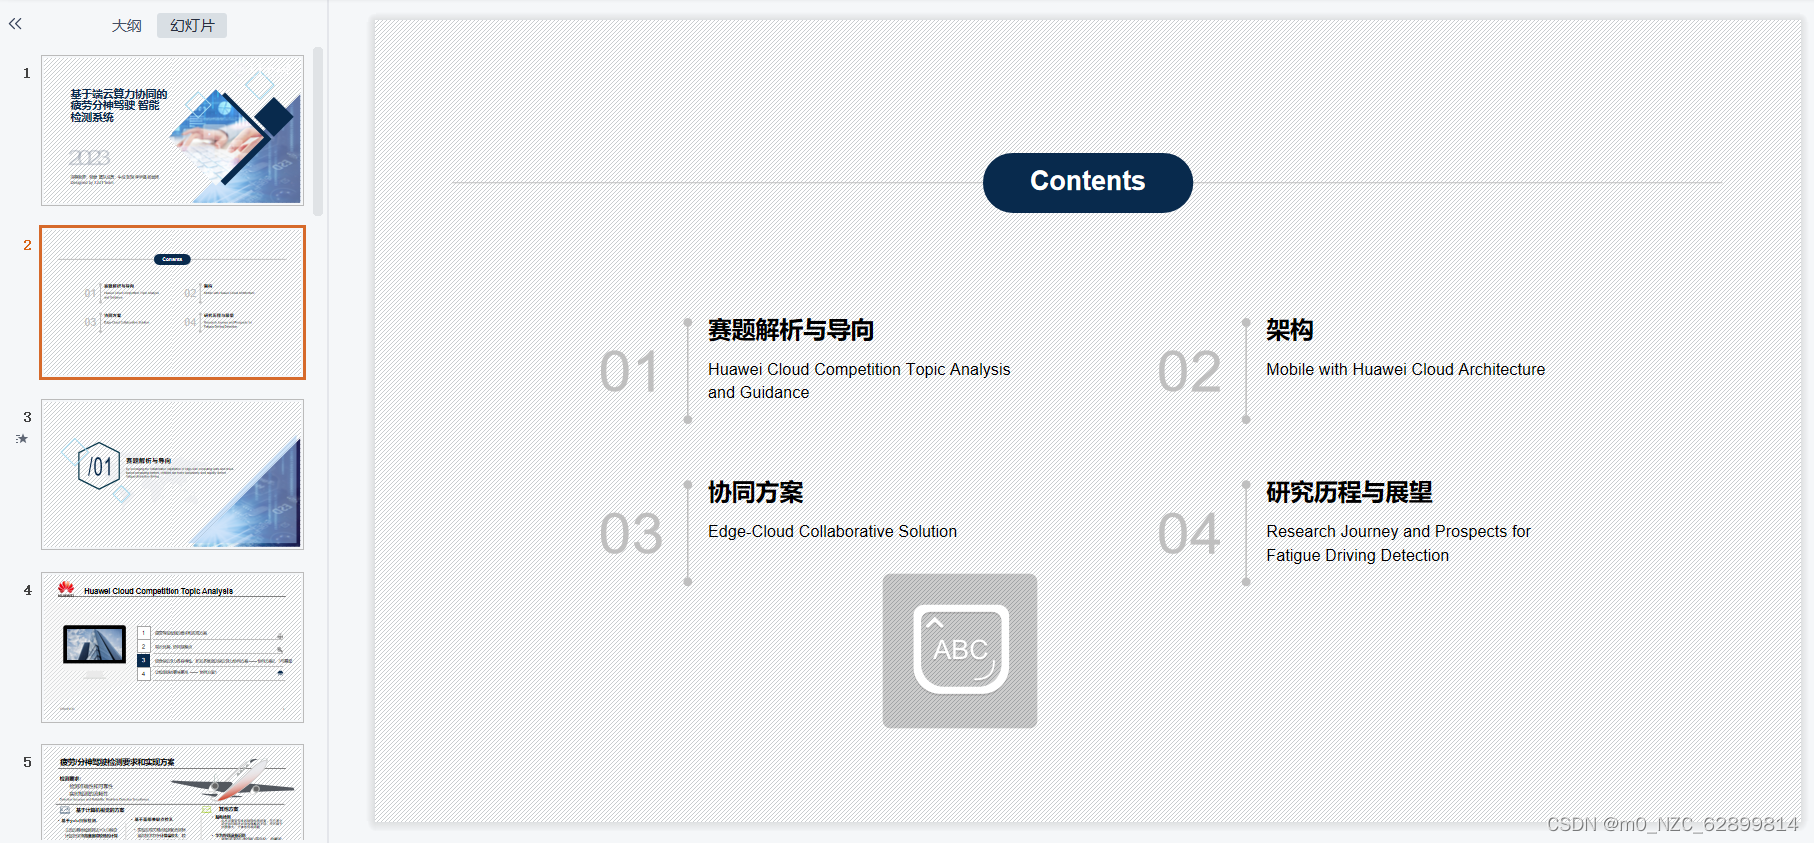Click the large 04 section number
The image size is (1814, 843).
(1189, 534)
